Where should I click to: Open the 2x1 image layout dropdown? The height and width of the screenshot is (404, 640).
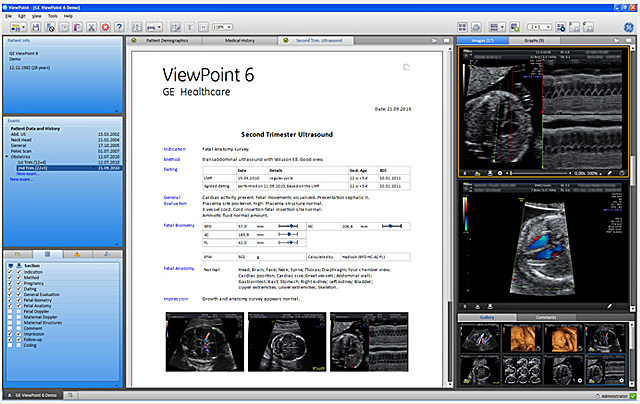pyautogui.click(x=539, y=27)
